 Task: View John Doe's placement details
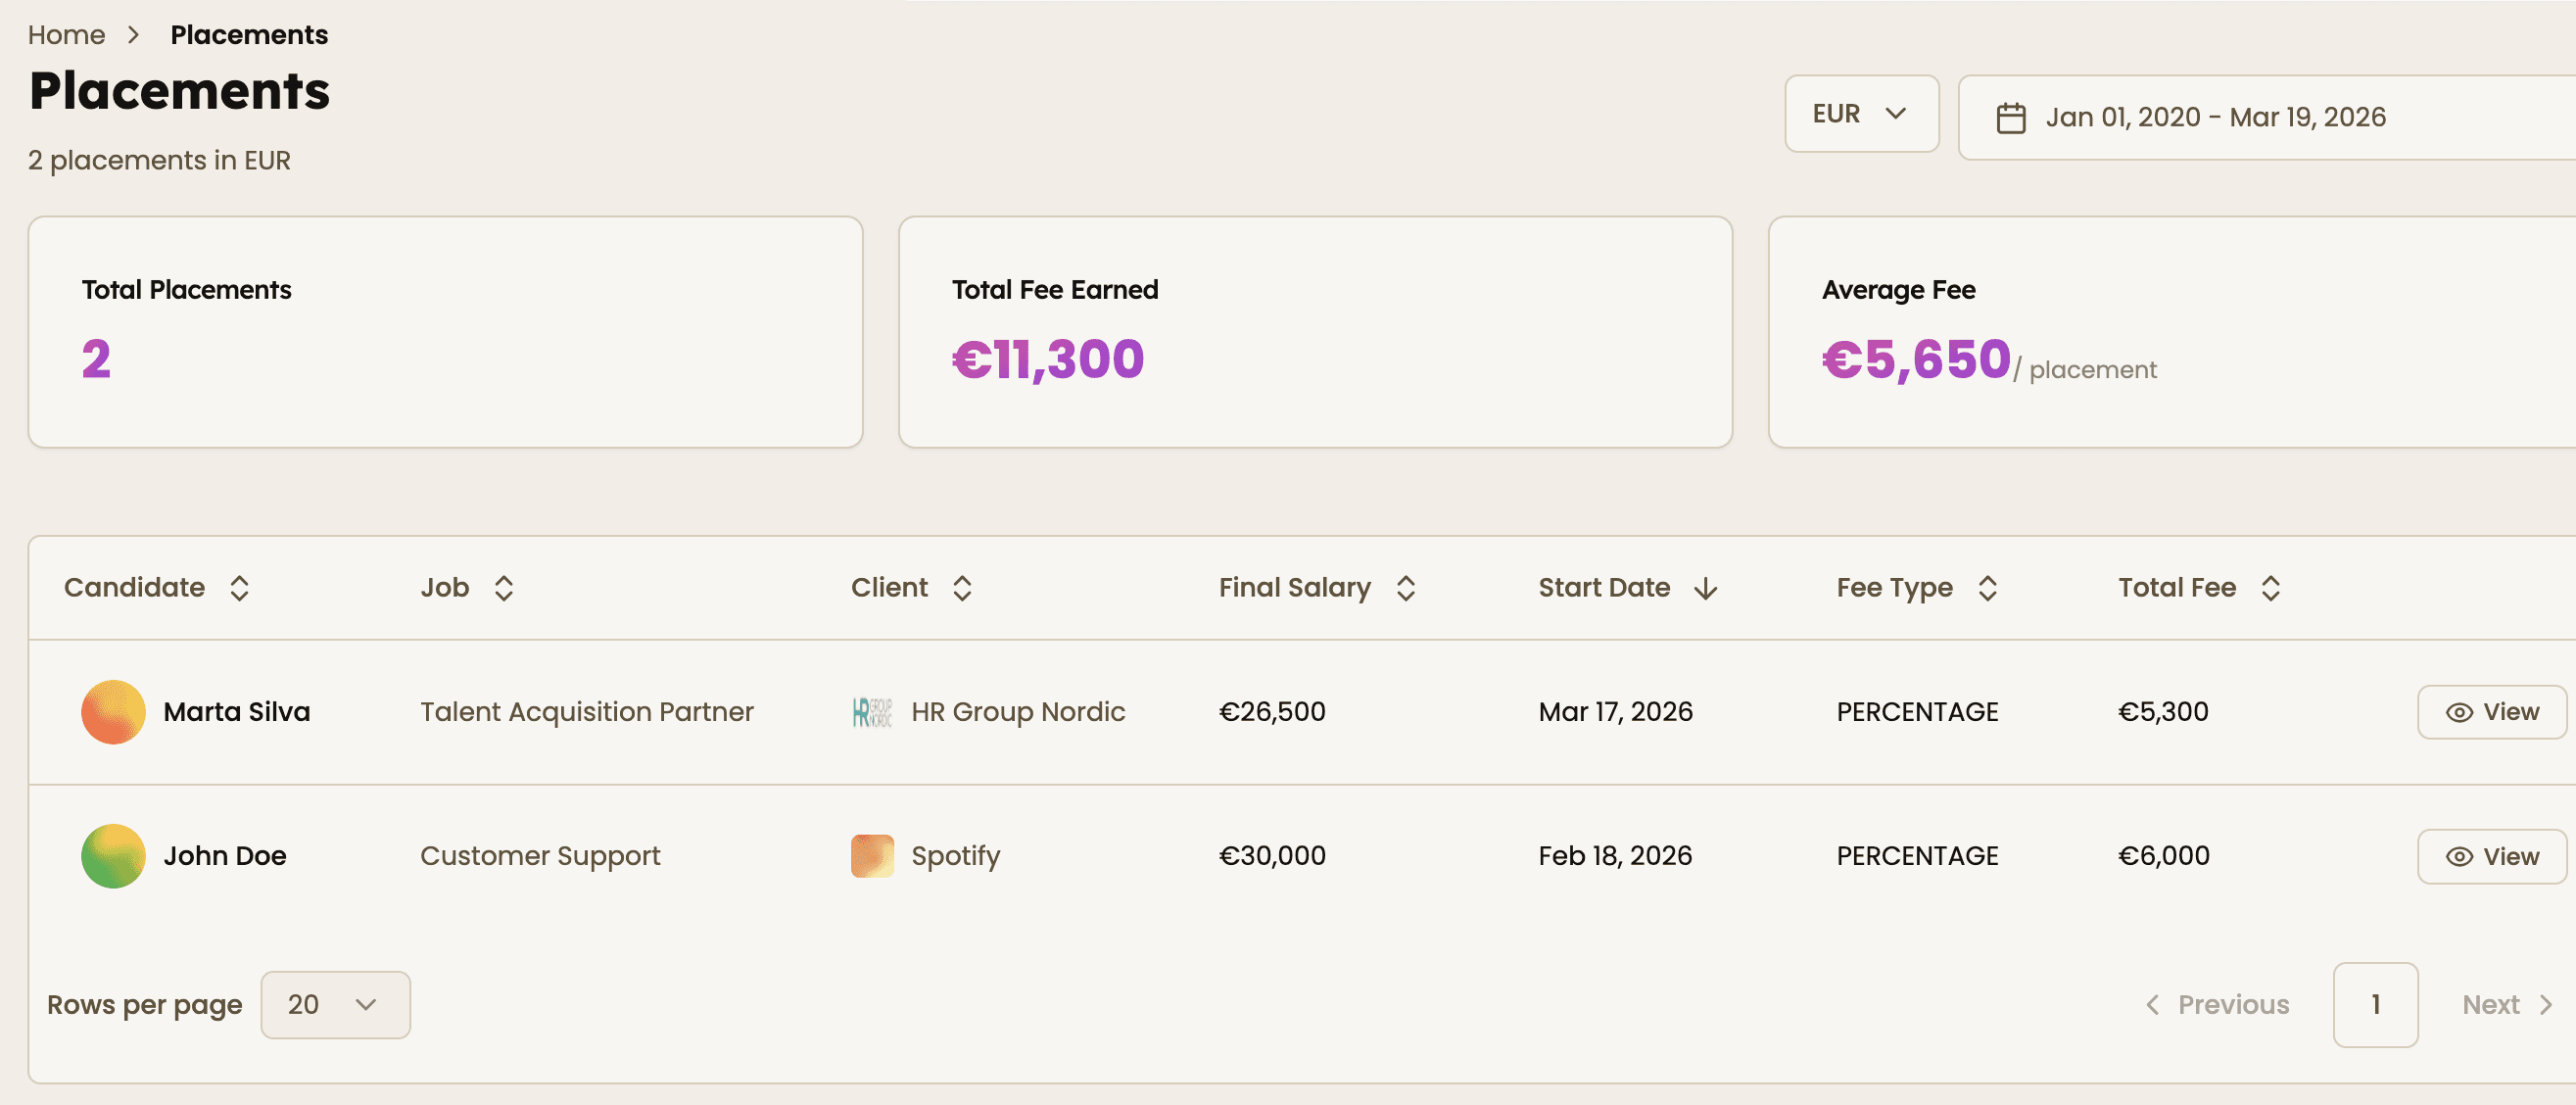(2490, 856)
